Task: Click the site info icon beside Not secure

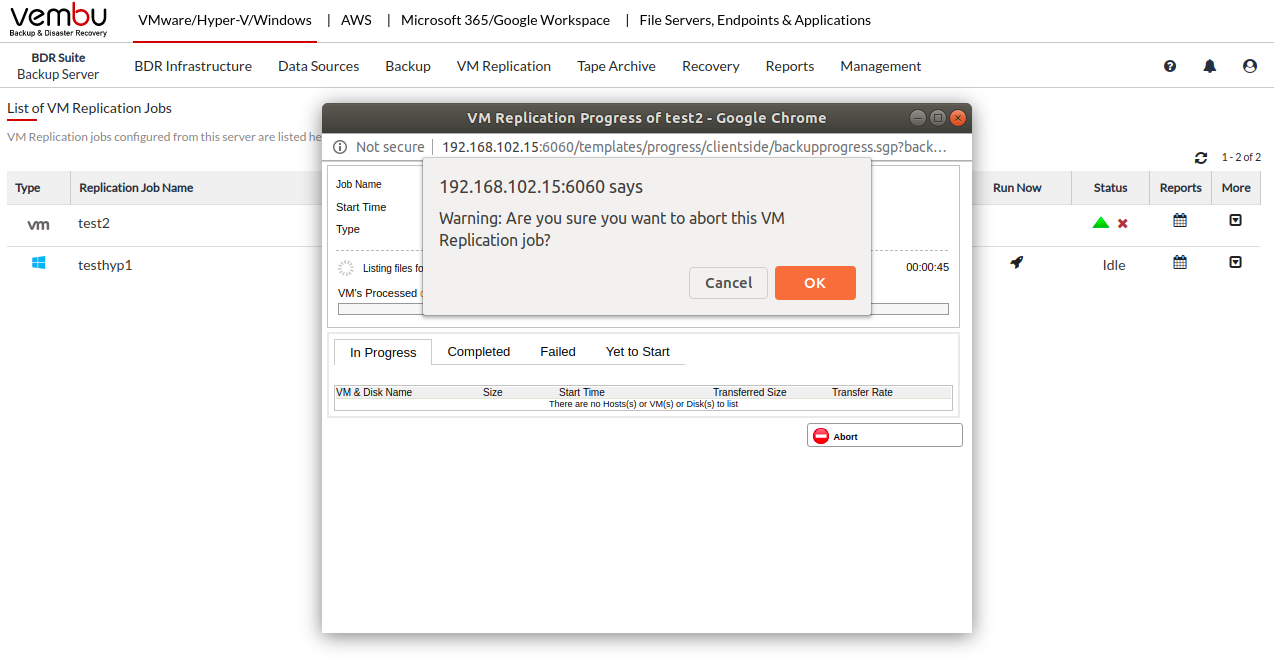Action: pyautogui.click(x=339, y=147)
